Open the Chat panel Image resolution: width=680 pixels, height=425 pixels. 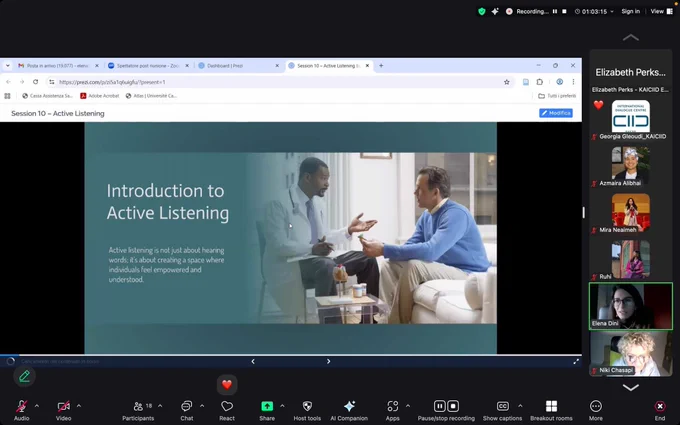[186, 410]
